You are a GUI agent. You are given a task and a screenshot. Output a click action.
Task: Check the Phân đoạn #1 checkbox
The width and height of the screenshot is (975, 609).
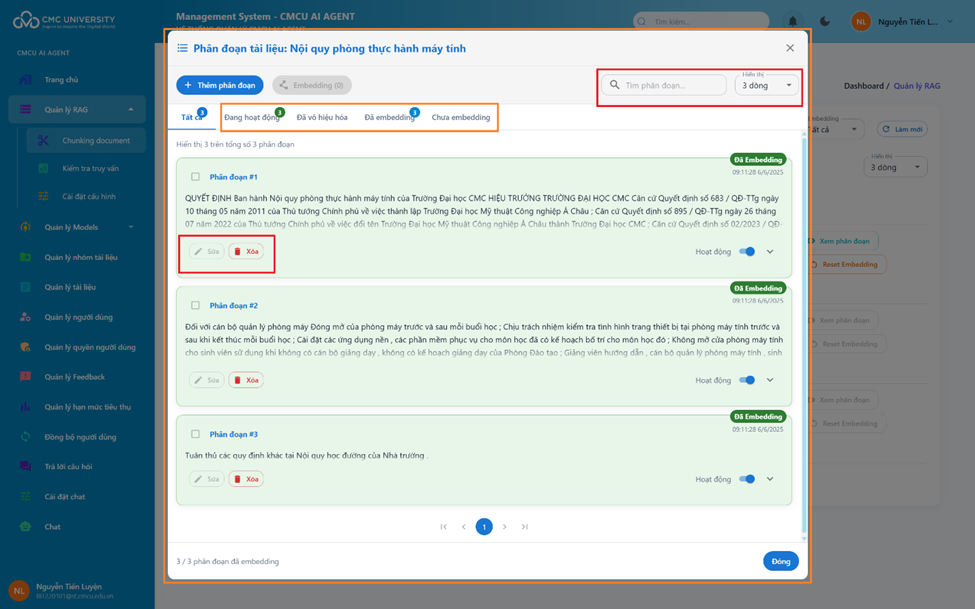pyautogui.click(x=195, y=177)
